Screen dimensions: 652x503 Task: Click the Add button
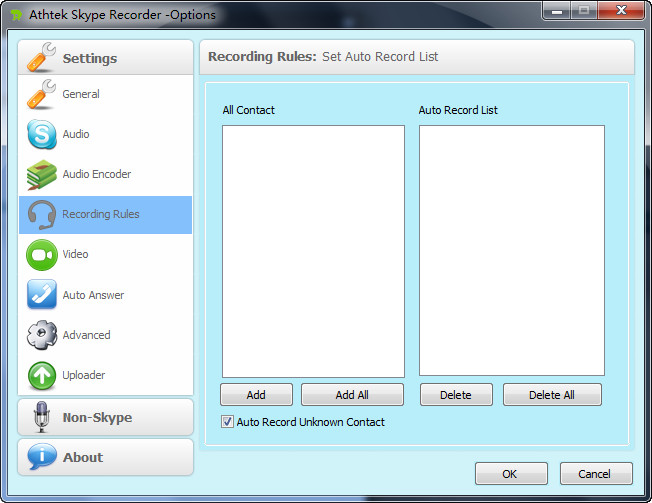(x=257, y=395)
